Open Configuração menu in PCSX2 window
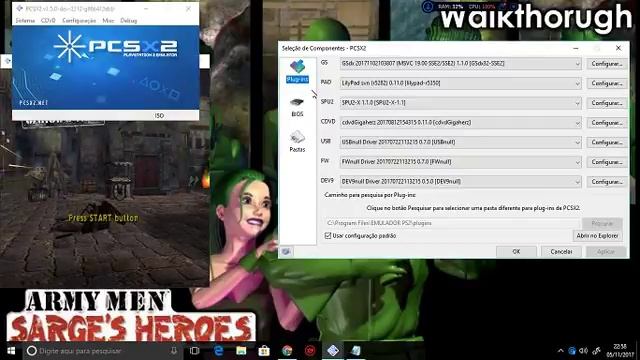Screen dimensions: 640x360 79,20
